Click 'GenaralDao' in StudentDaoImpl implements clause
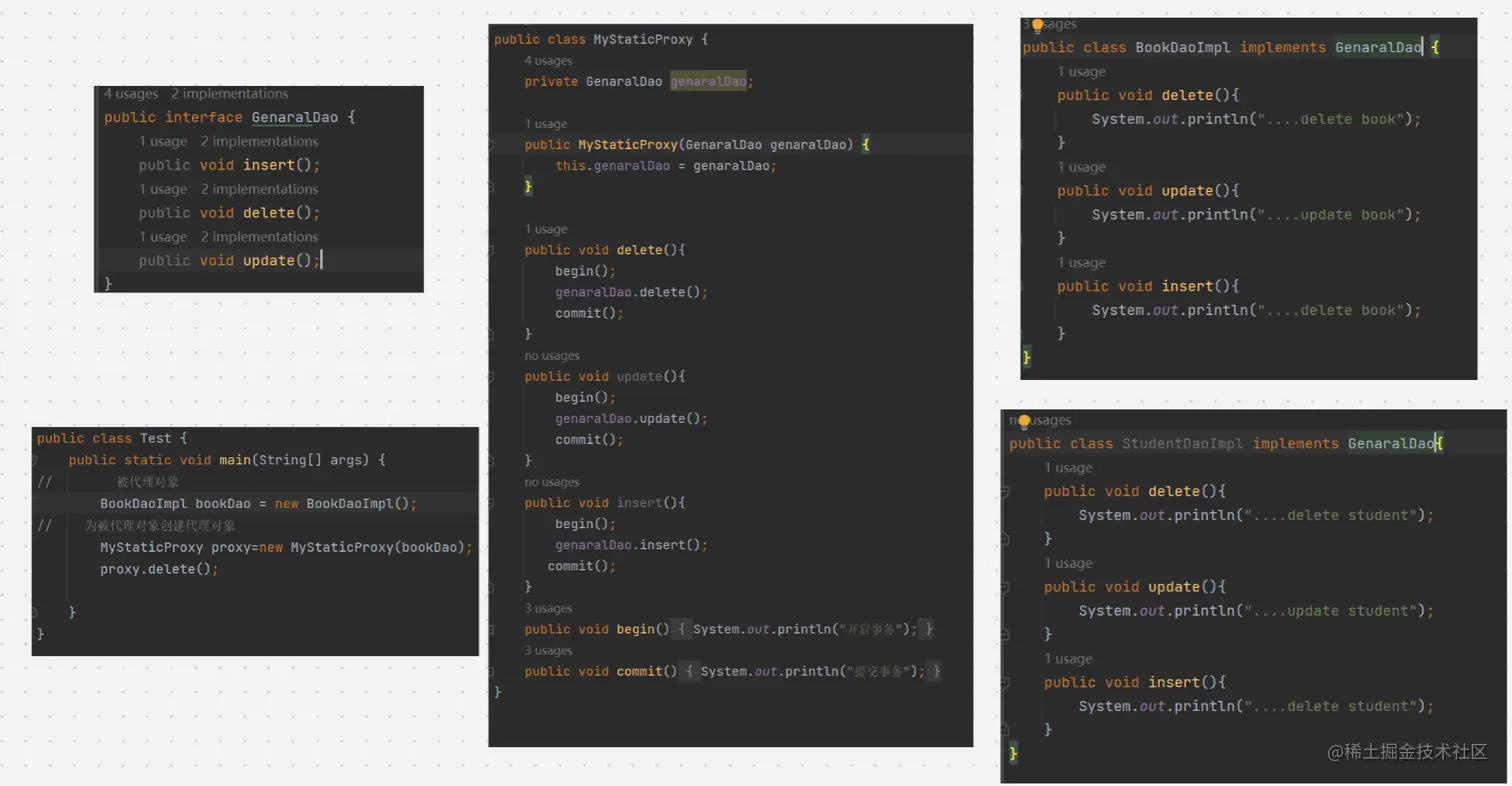The image size is (1512, 786). click(x=1391, y=444)
